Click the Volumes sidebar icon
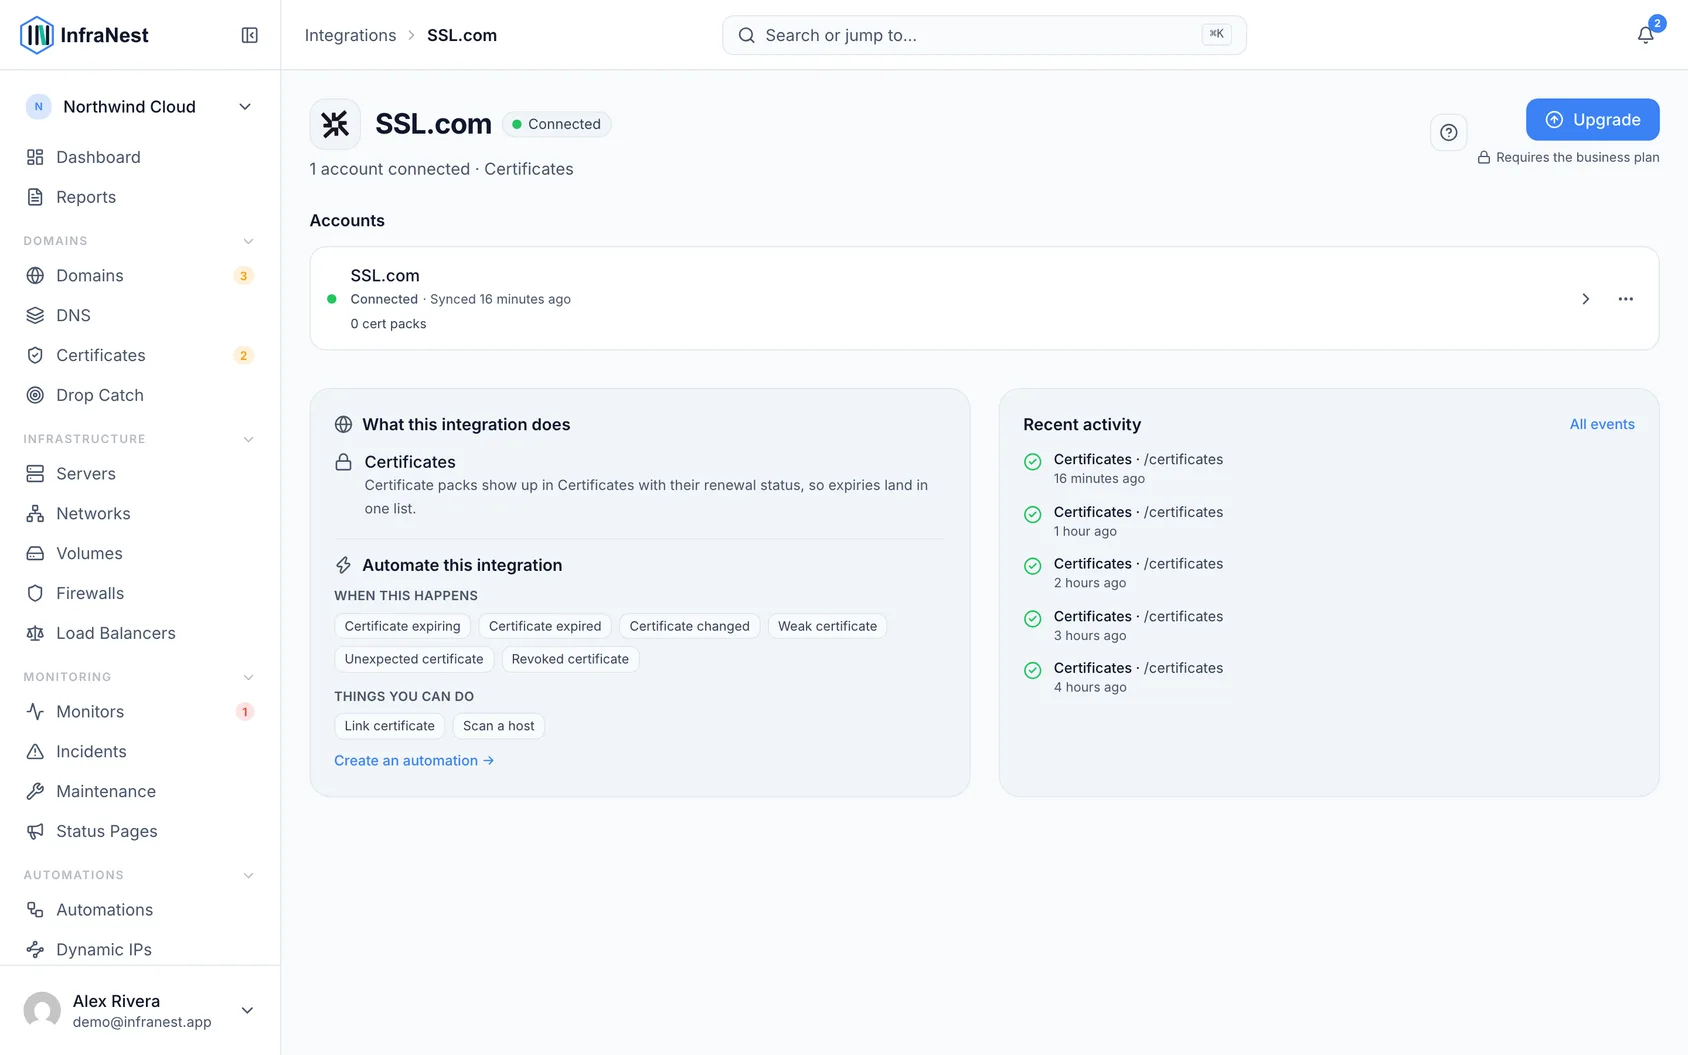 [35, 553]
